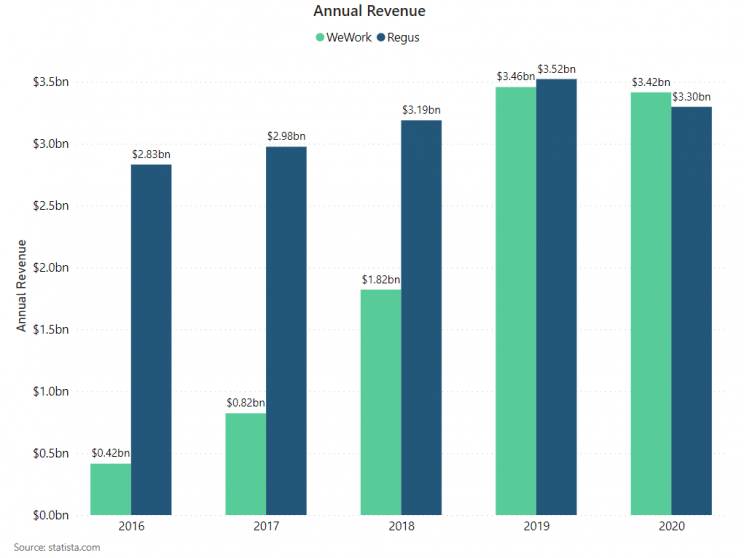
Task: Select the WeWork 2019 bar
Action: coord(516,301)
